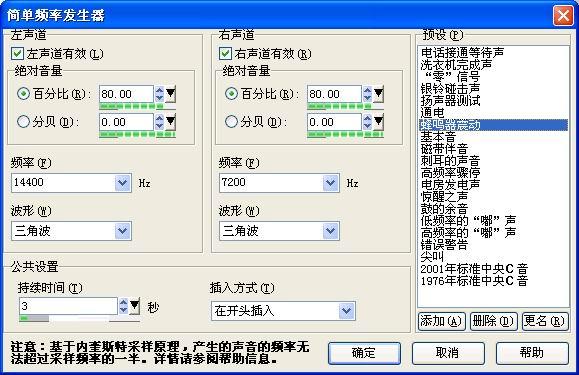Screen dimensions: 579x375
Task: Click left channel percentage field 80.00
Action: [126, 94]
